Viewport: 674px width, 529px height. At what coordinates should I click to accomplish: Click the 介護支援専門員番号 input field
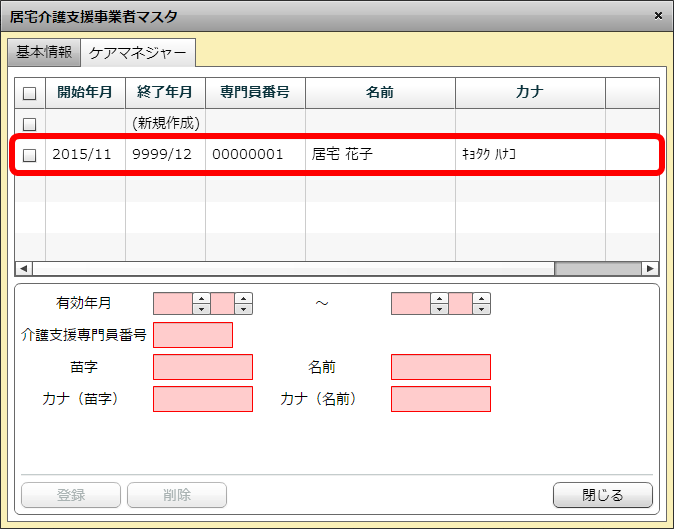(193, 335)
